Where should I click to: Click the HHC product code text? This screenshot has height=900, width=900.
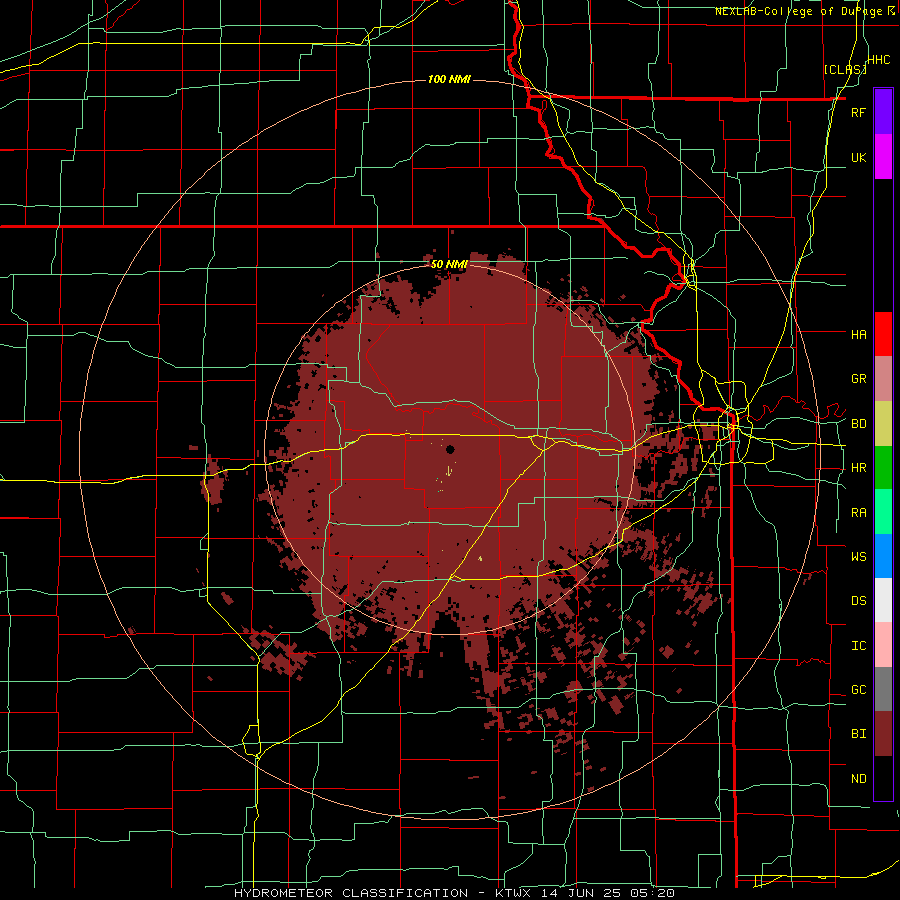coord(878,60)
